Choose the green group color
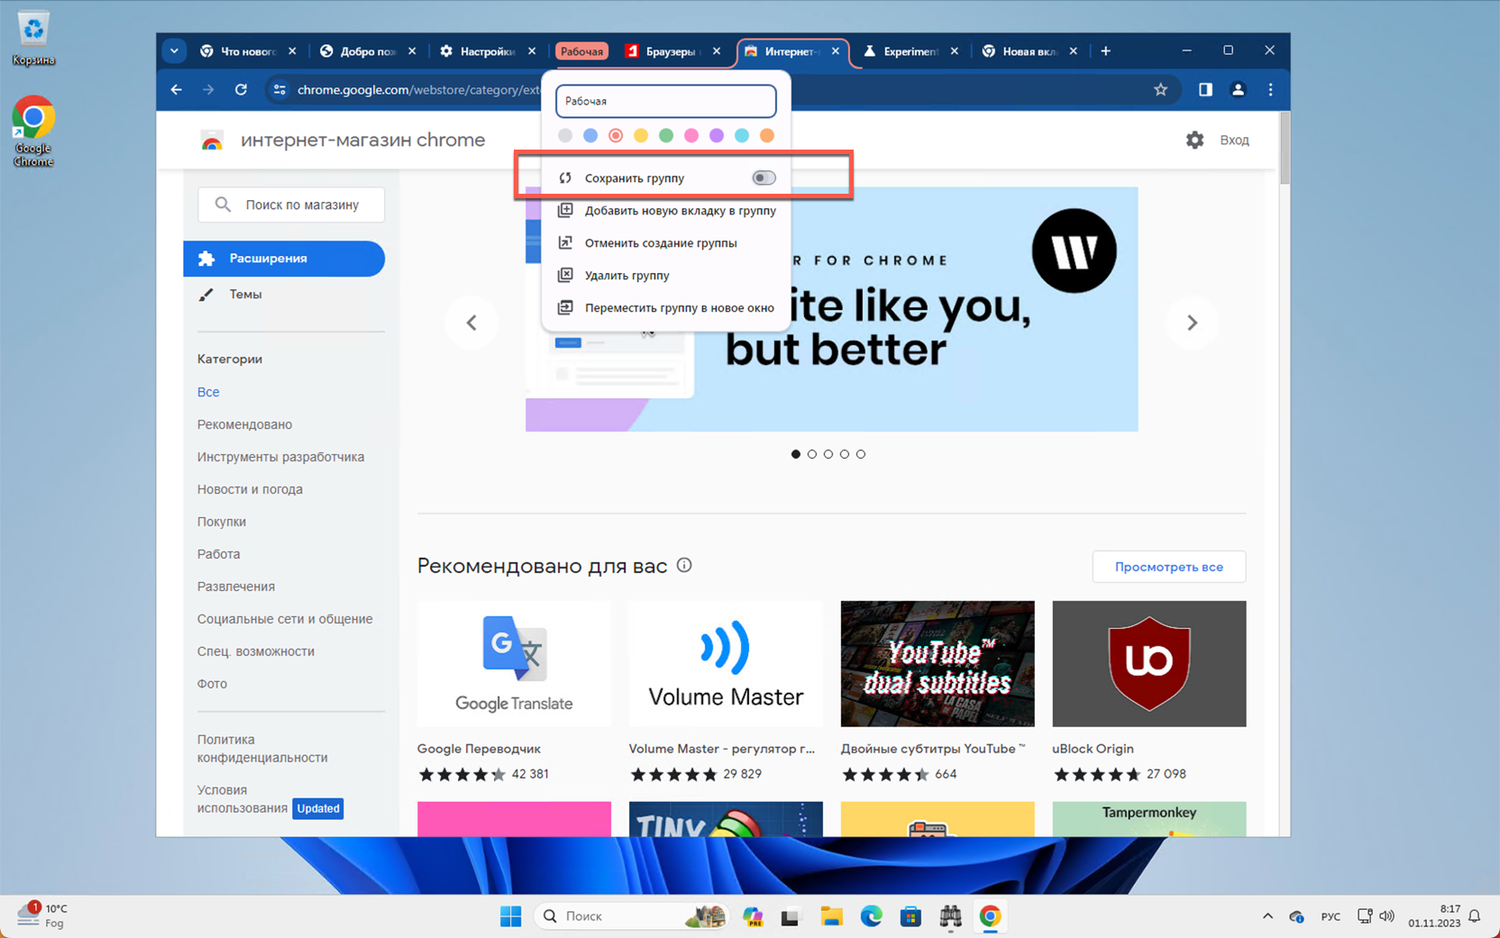 pos(666,135)
